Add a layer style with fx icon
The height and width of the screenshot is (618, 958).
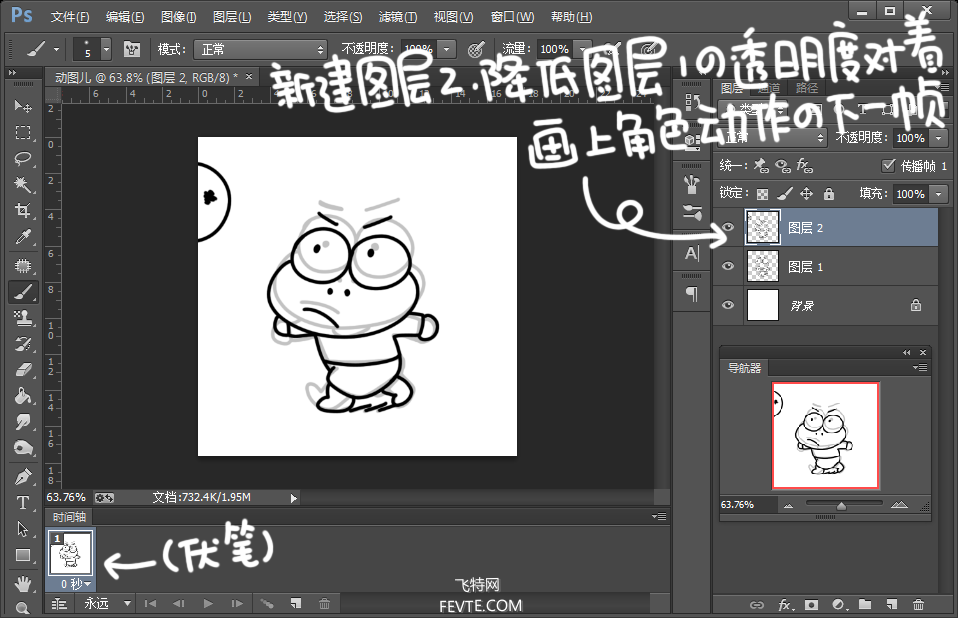[785, 605]
